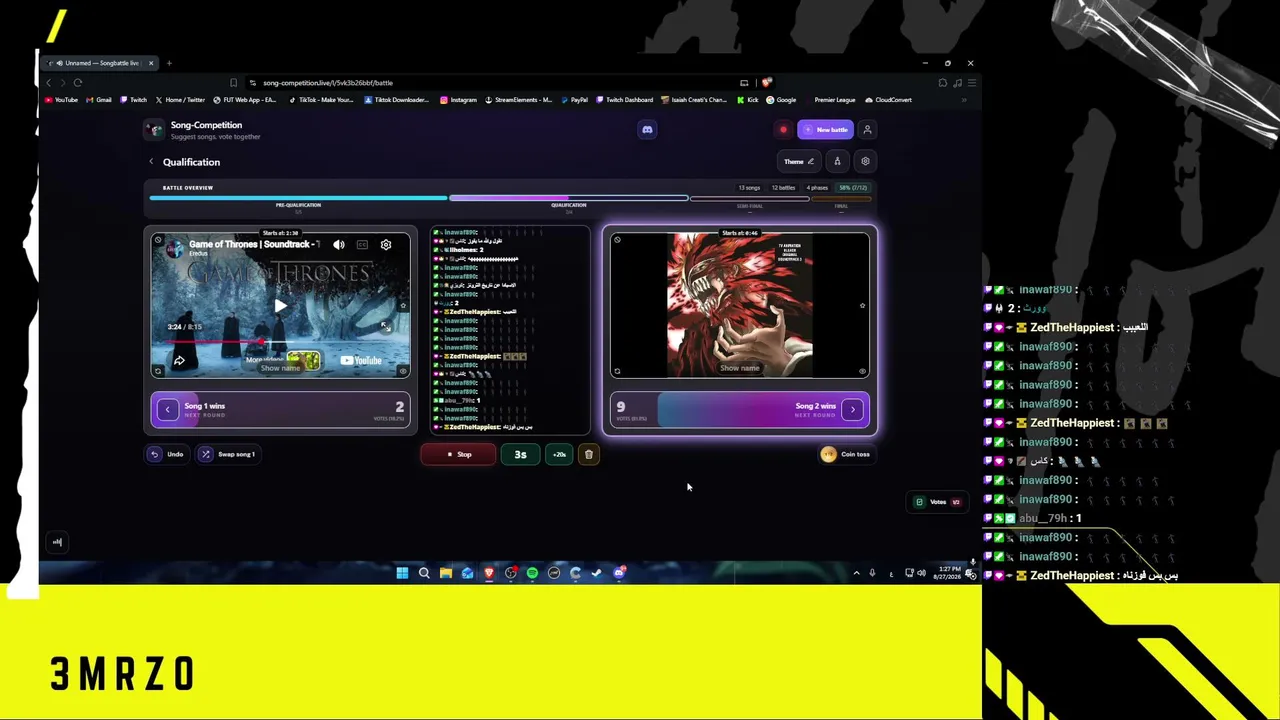The image size is (1280, 720).
Task: Open the user profile icon
Action: tap(867, 130)
